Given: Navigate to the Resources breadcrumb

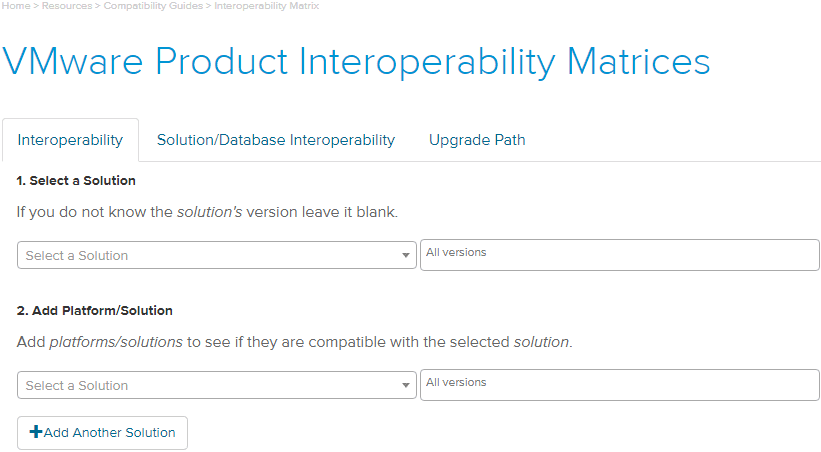Looking at the screenshot, I should (66, 6).
